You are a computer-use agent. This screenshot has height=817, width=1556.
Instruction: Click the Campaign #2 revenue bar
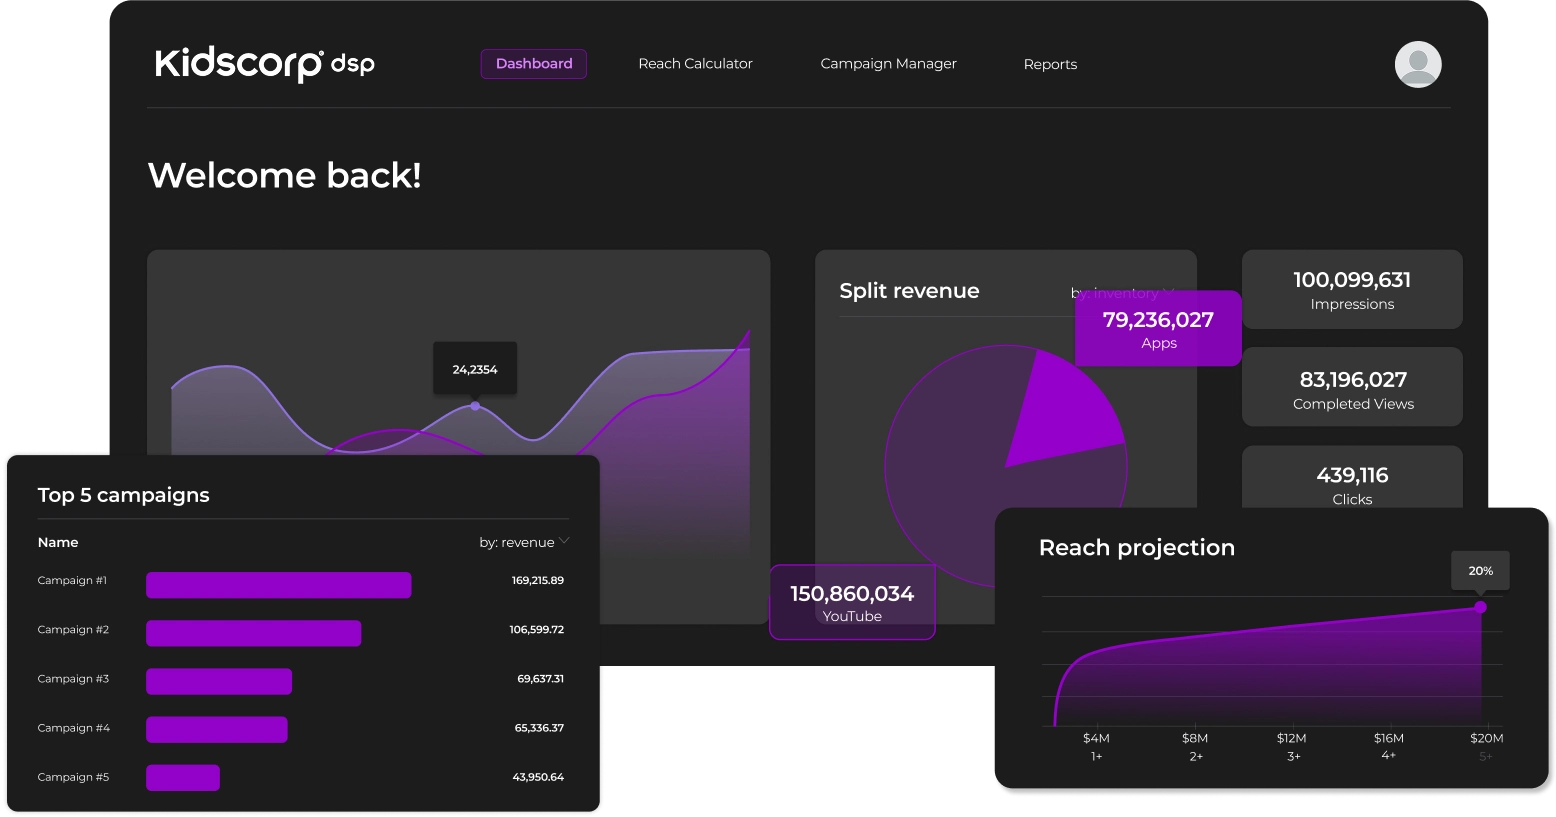pos(254,633)
